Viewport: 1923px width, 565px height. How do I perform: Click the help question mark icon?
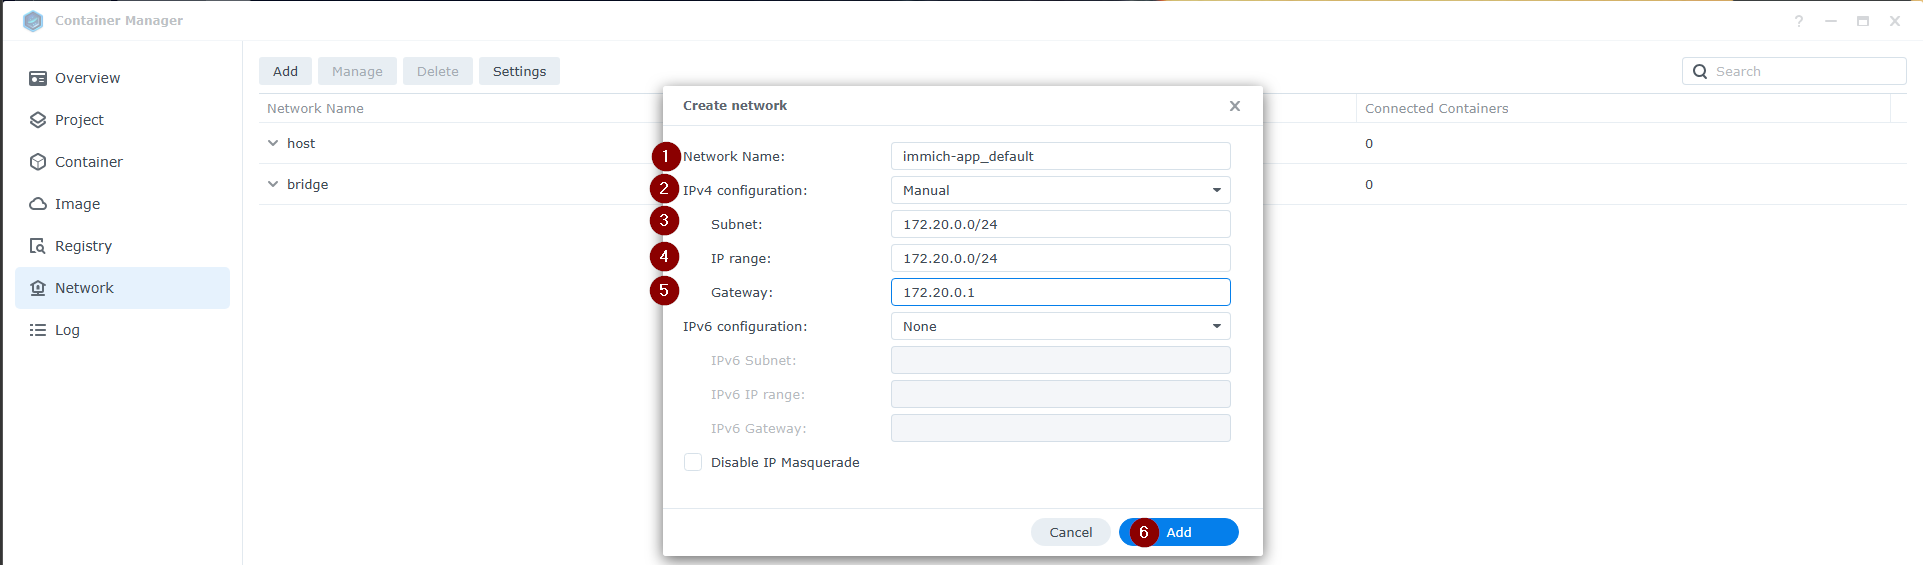[1799, 21]
